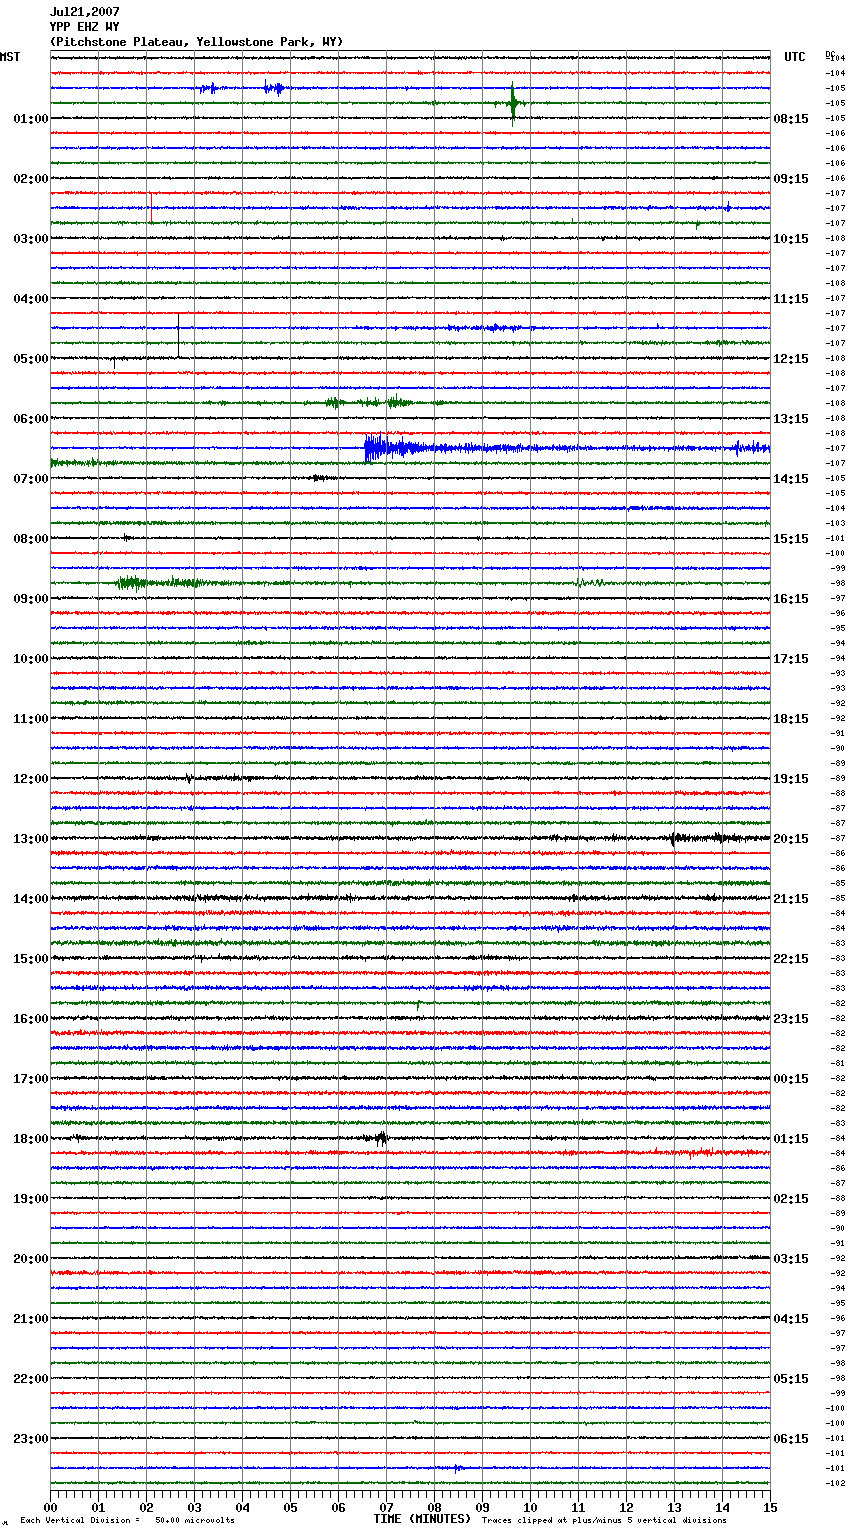
Task: Click the 03:15 UTC time label
Action: 791,1259
